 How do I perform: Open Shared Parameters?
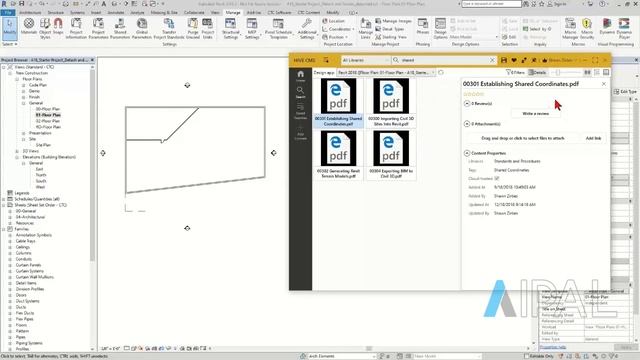click(120, 29)
